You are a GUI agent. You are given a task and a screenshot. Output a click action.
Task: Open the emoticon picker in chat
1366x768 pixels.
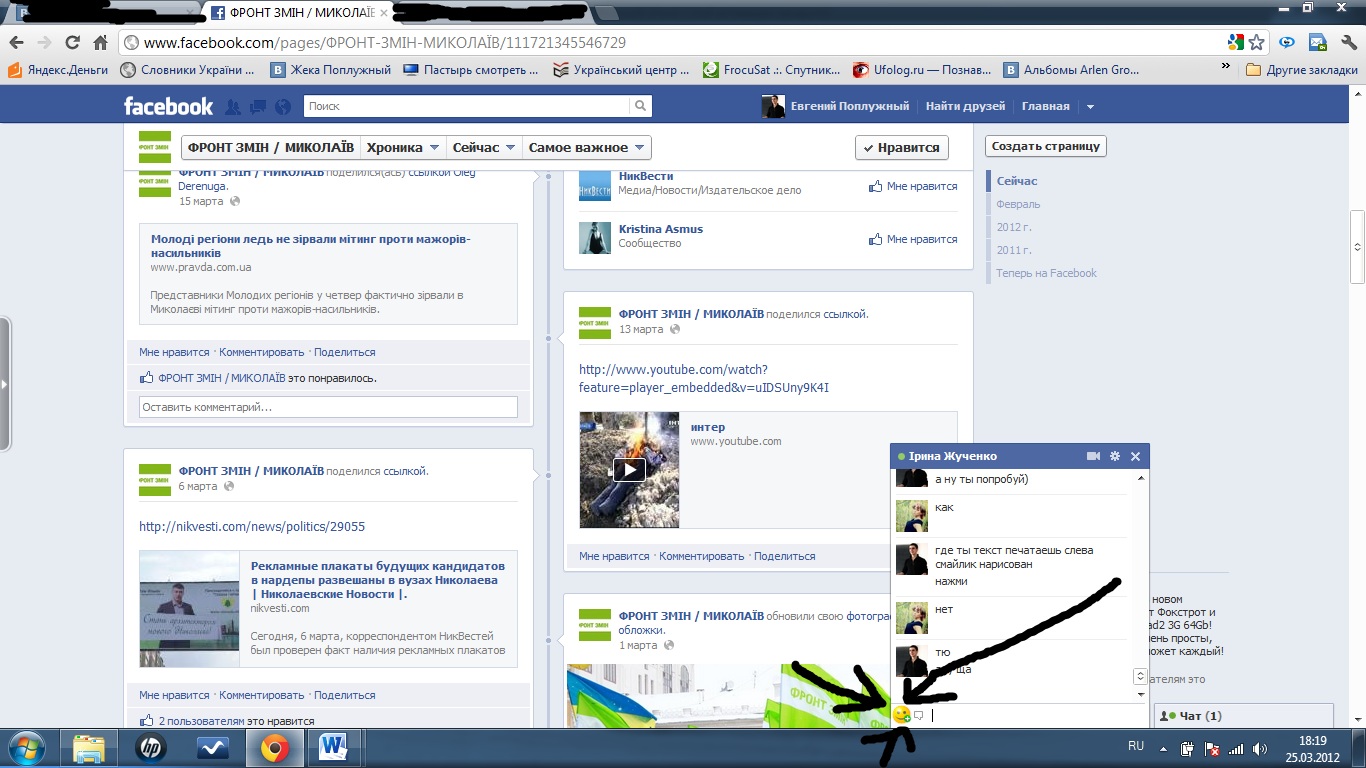(x=902, y=715)
